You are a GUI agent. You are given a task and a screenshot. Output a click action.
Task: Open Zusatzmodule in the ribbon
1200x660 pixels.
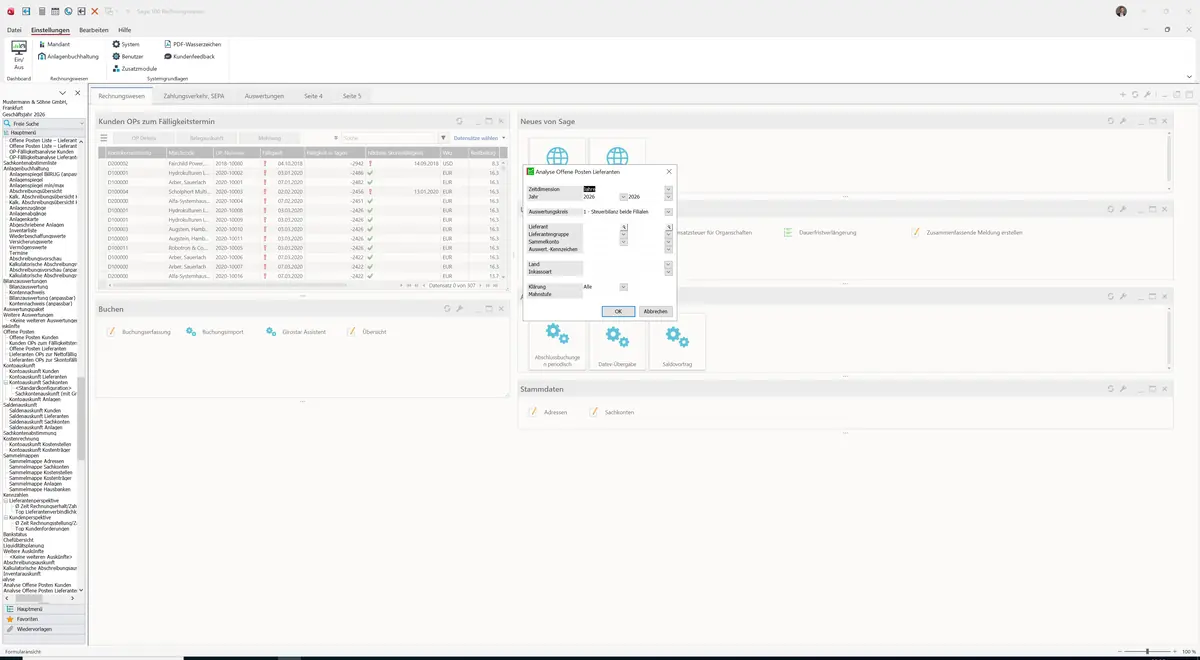tap(134, 68)
